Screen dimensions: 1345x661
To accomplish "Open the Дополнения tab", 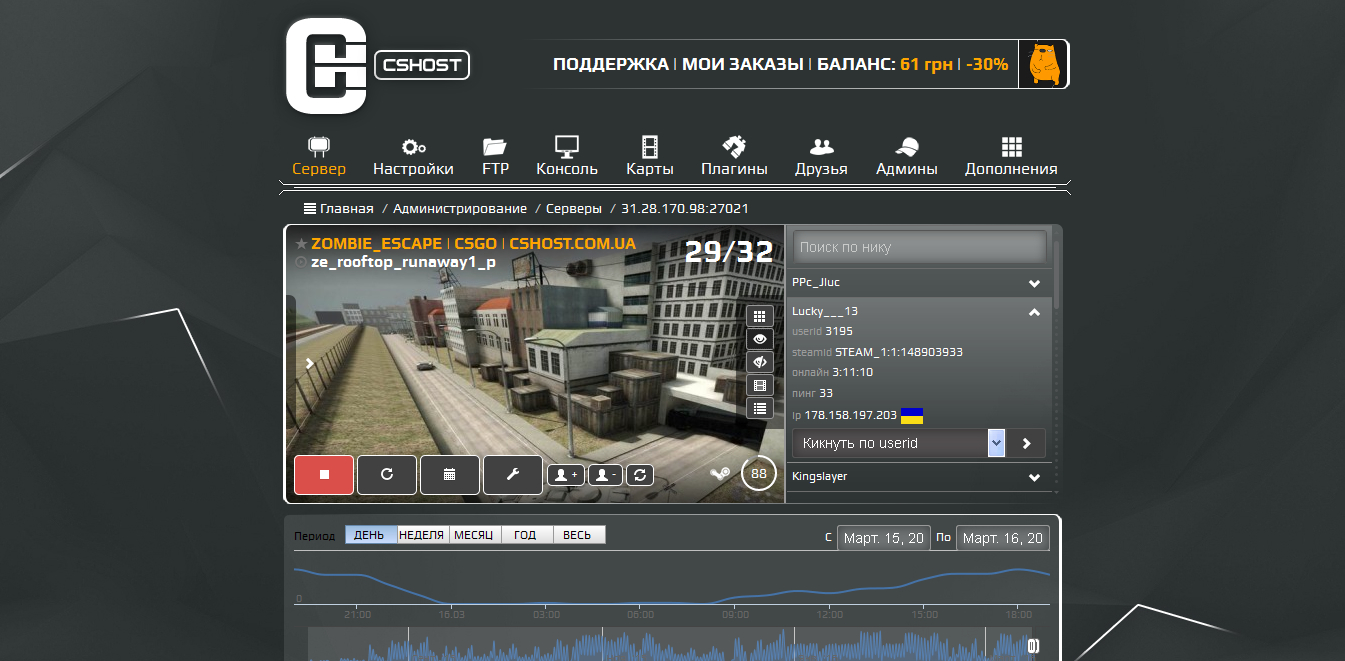I will 1011,157.
